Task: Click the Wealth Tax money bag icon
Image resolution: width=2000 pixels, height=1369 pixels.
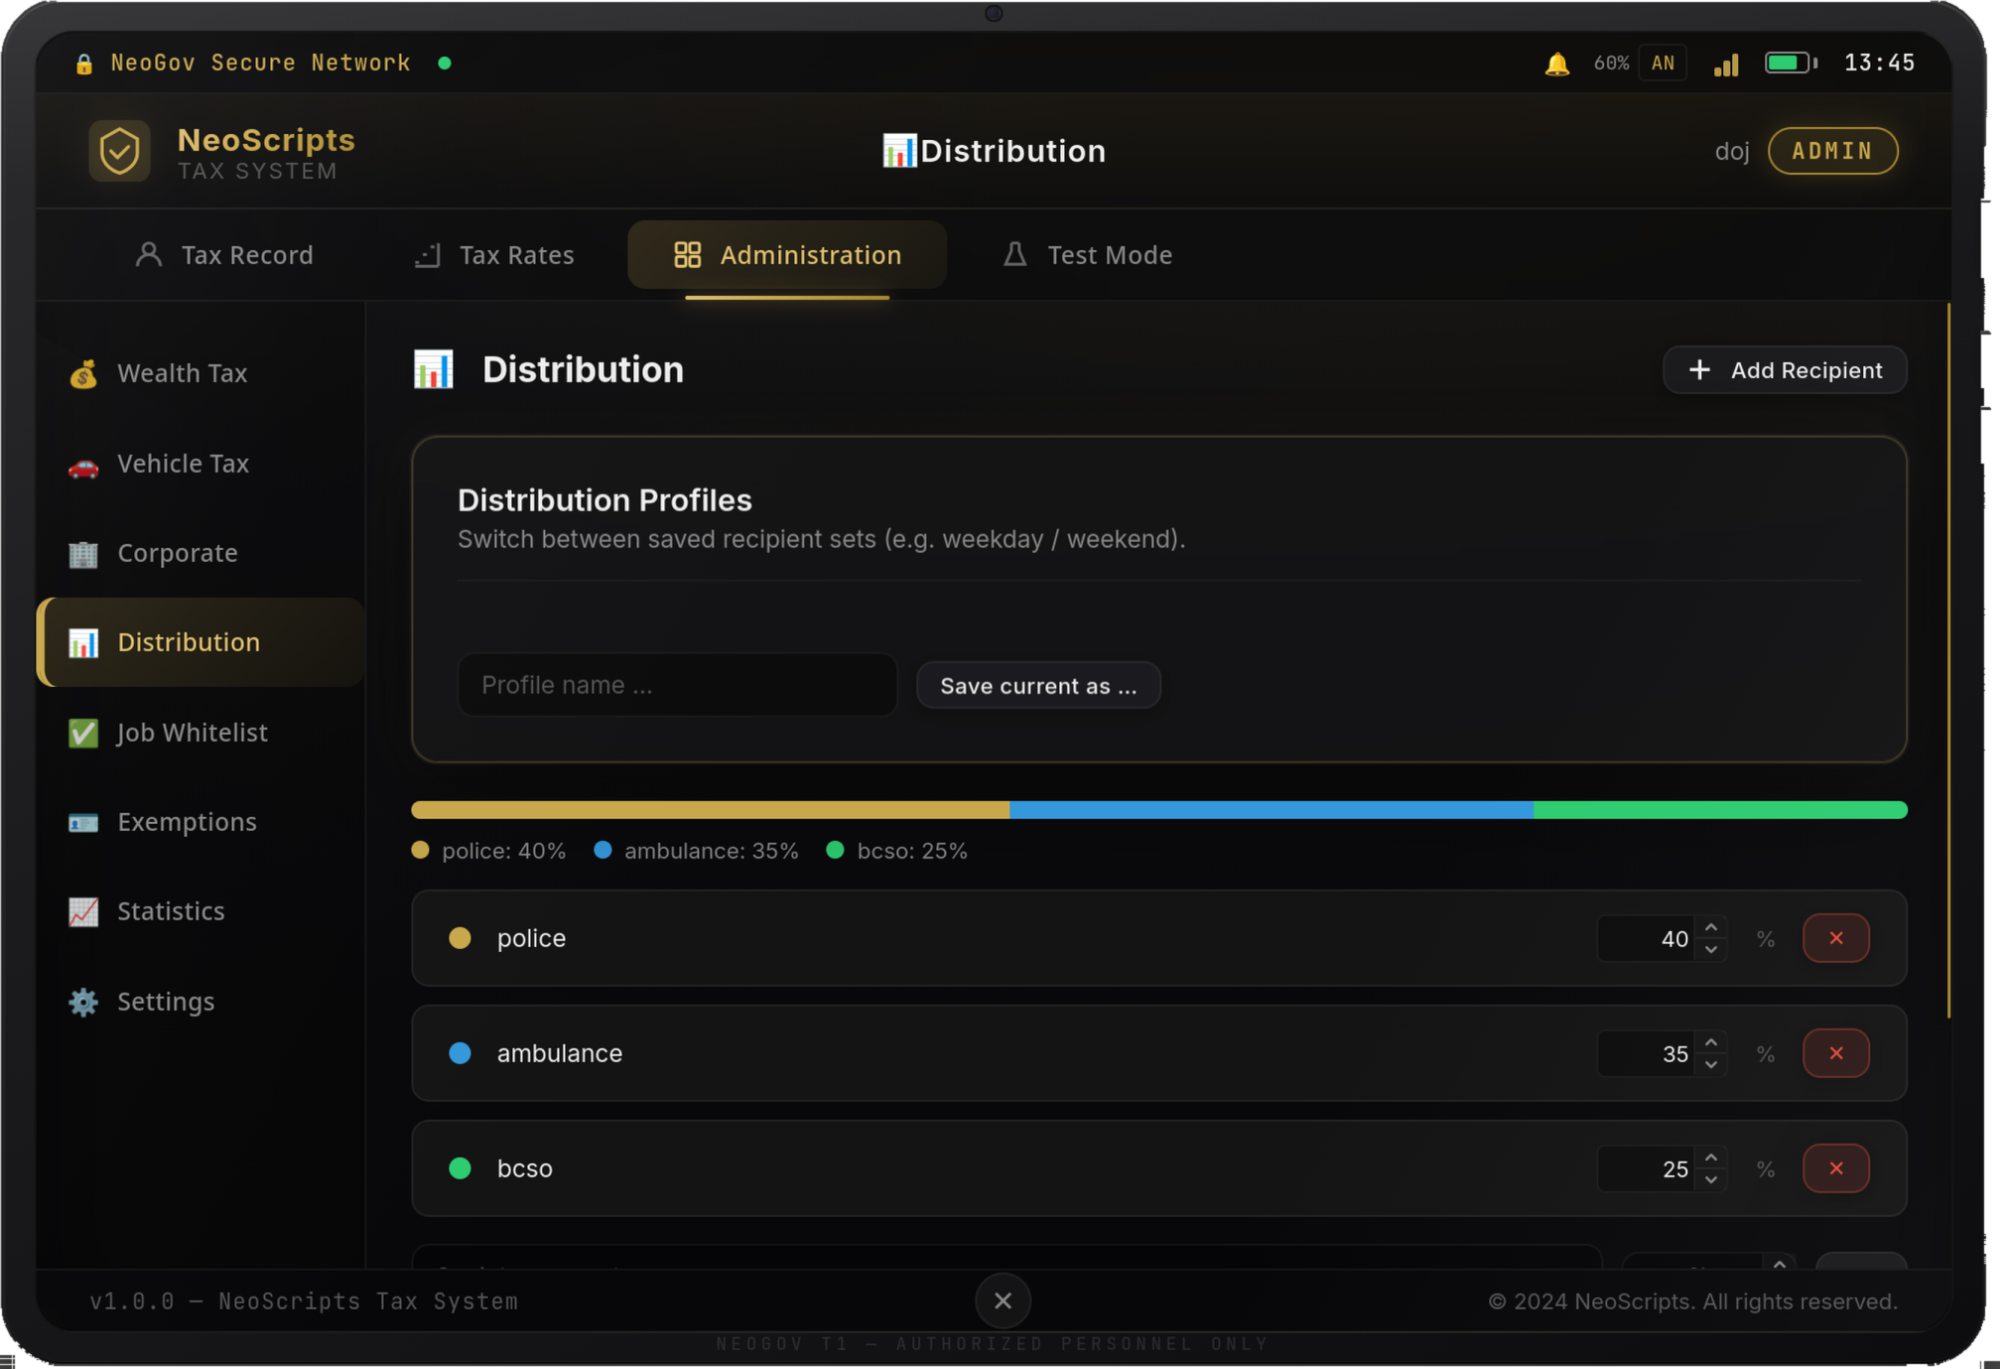Action: tap(83, 374)
